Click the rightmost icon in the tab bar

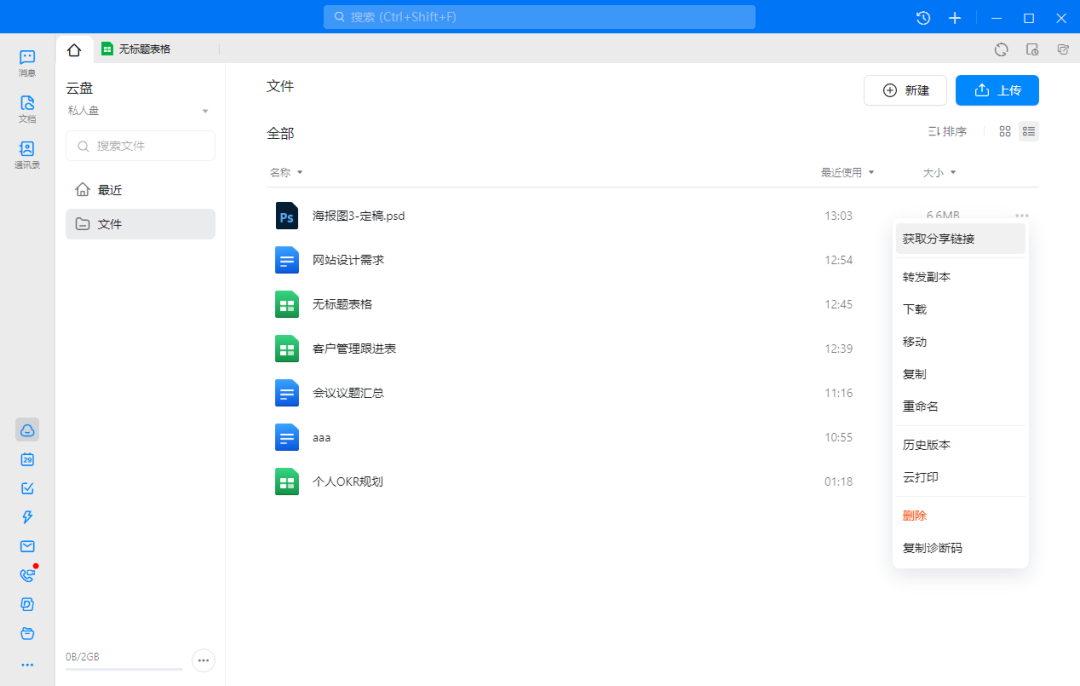[1063, 50]
